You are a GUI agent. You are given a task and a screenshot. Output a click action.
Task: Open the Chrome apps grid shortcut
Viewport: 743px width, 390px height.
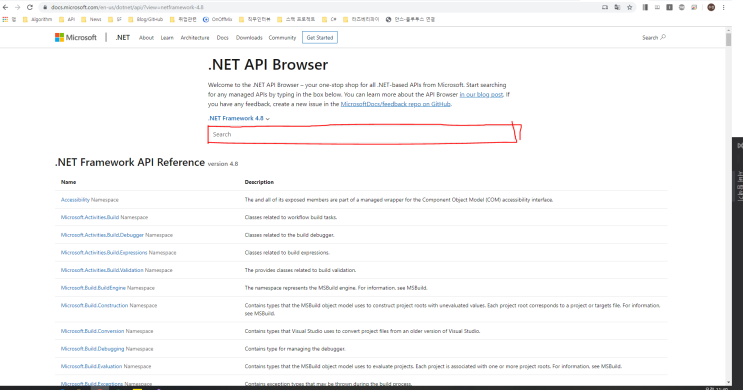[x=5, y=19]
